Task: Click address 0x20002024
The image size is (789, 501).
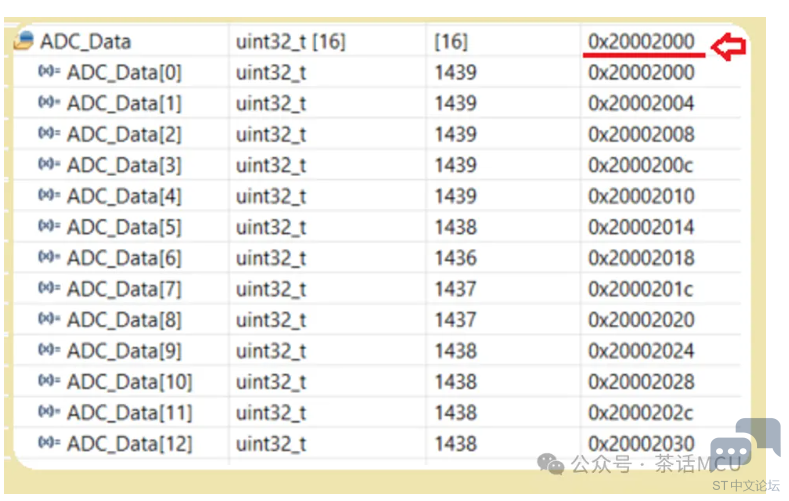Action: 641,351
